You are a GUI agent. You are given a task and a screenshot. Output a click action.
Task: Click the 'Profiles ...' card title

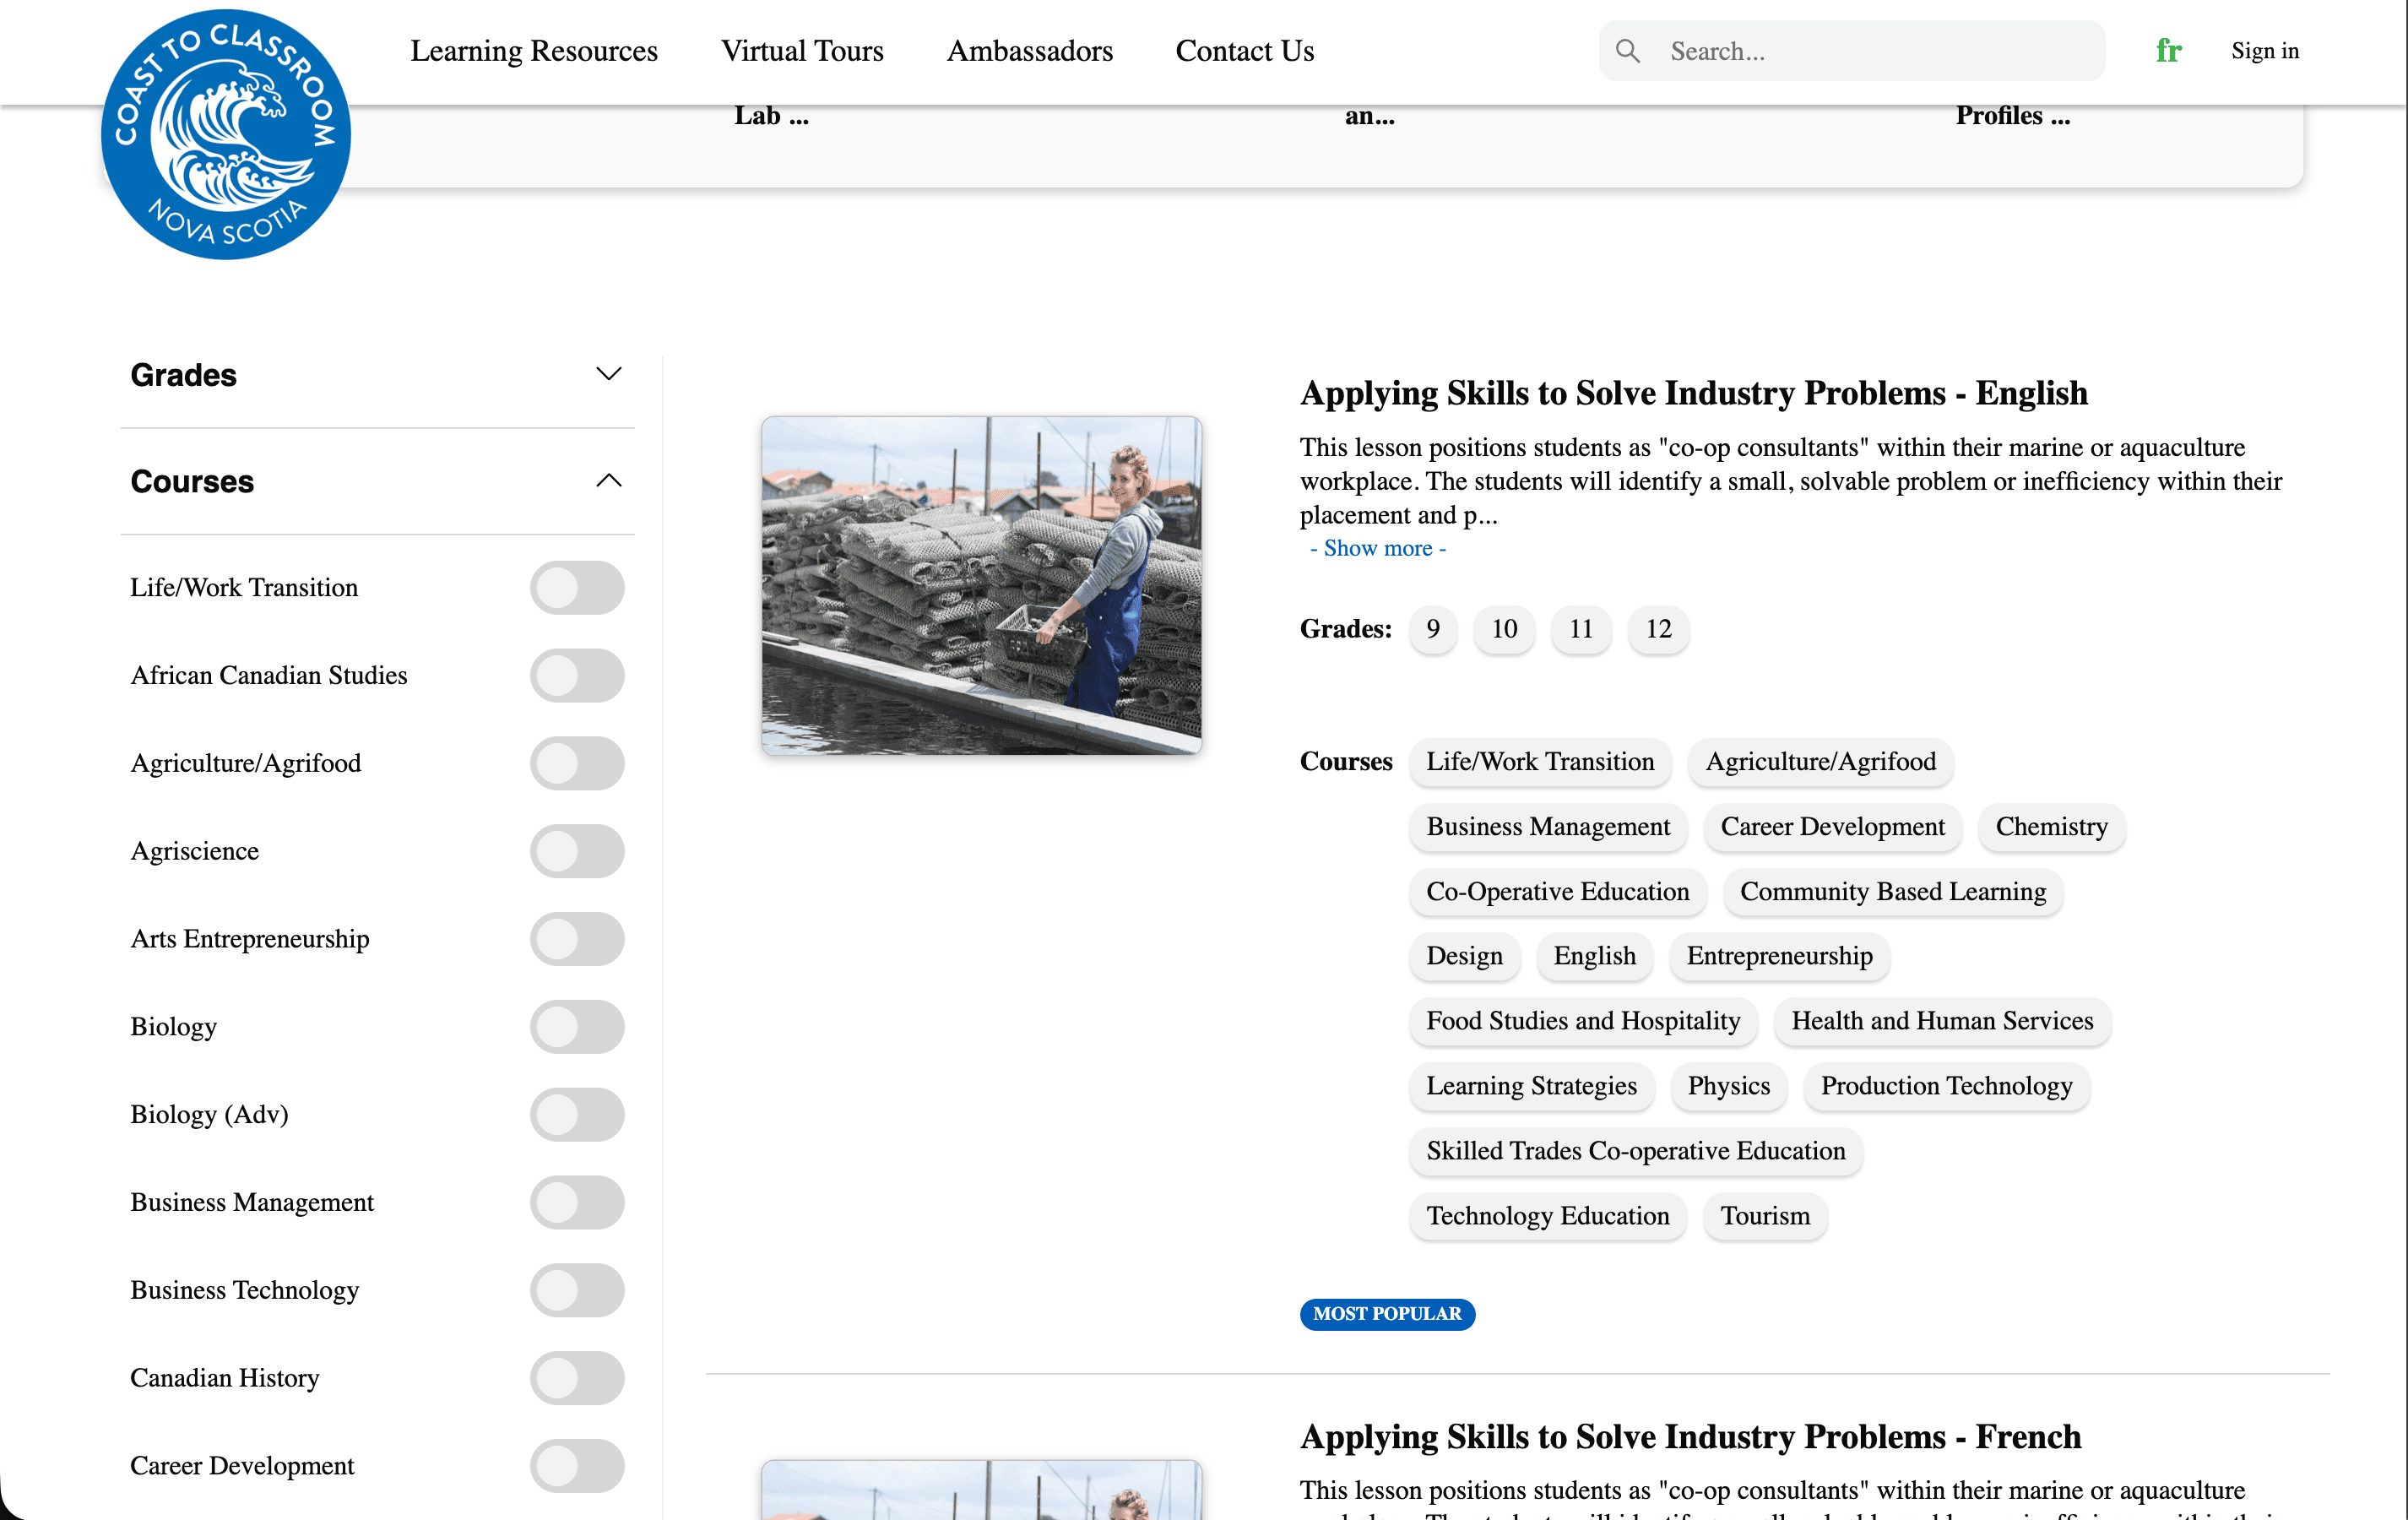click(2013, 116)
